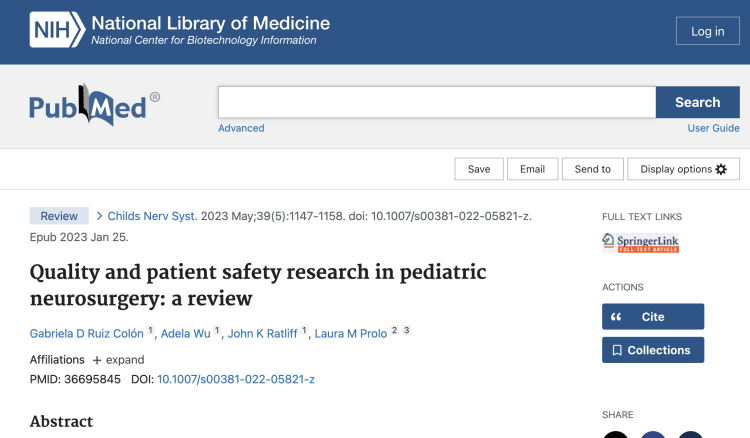Screen dimensions: 750x438
Task: Open the Send to dropdown
Action: pos(592,169)
